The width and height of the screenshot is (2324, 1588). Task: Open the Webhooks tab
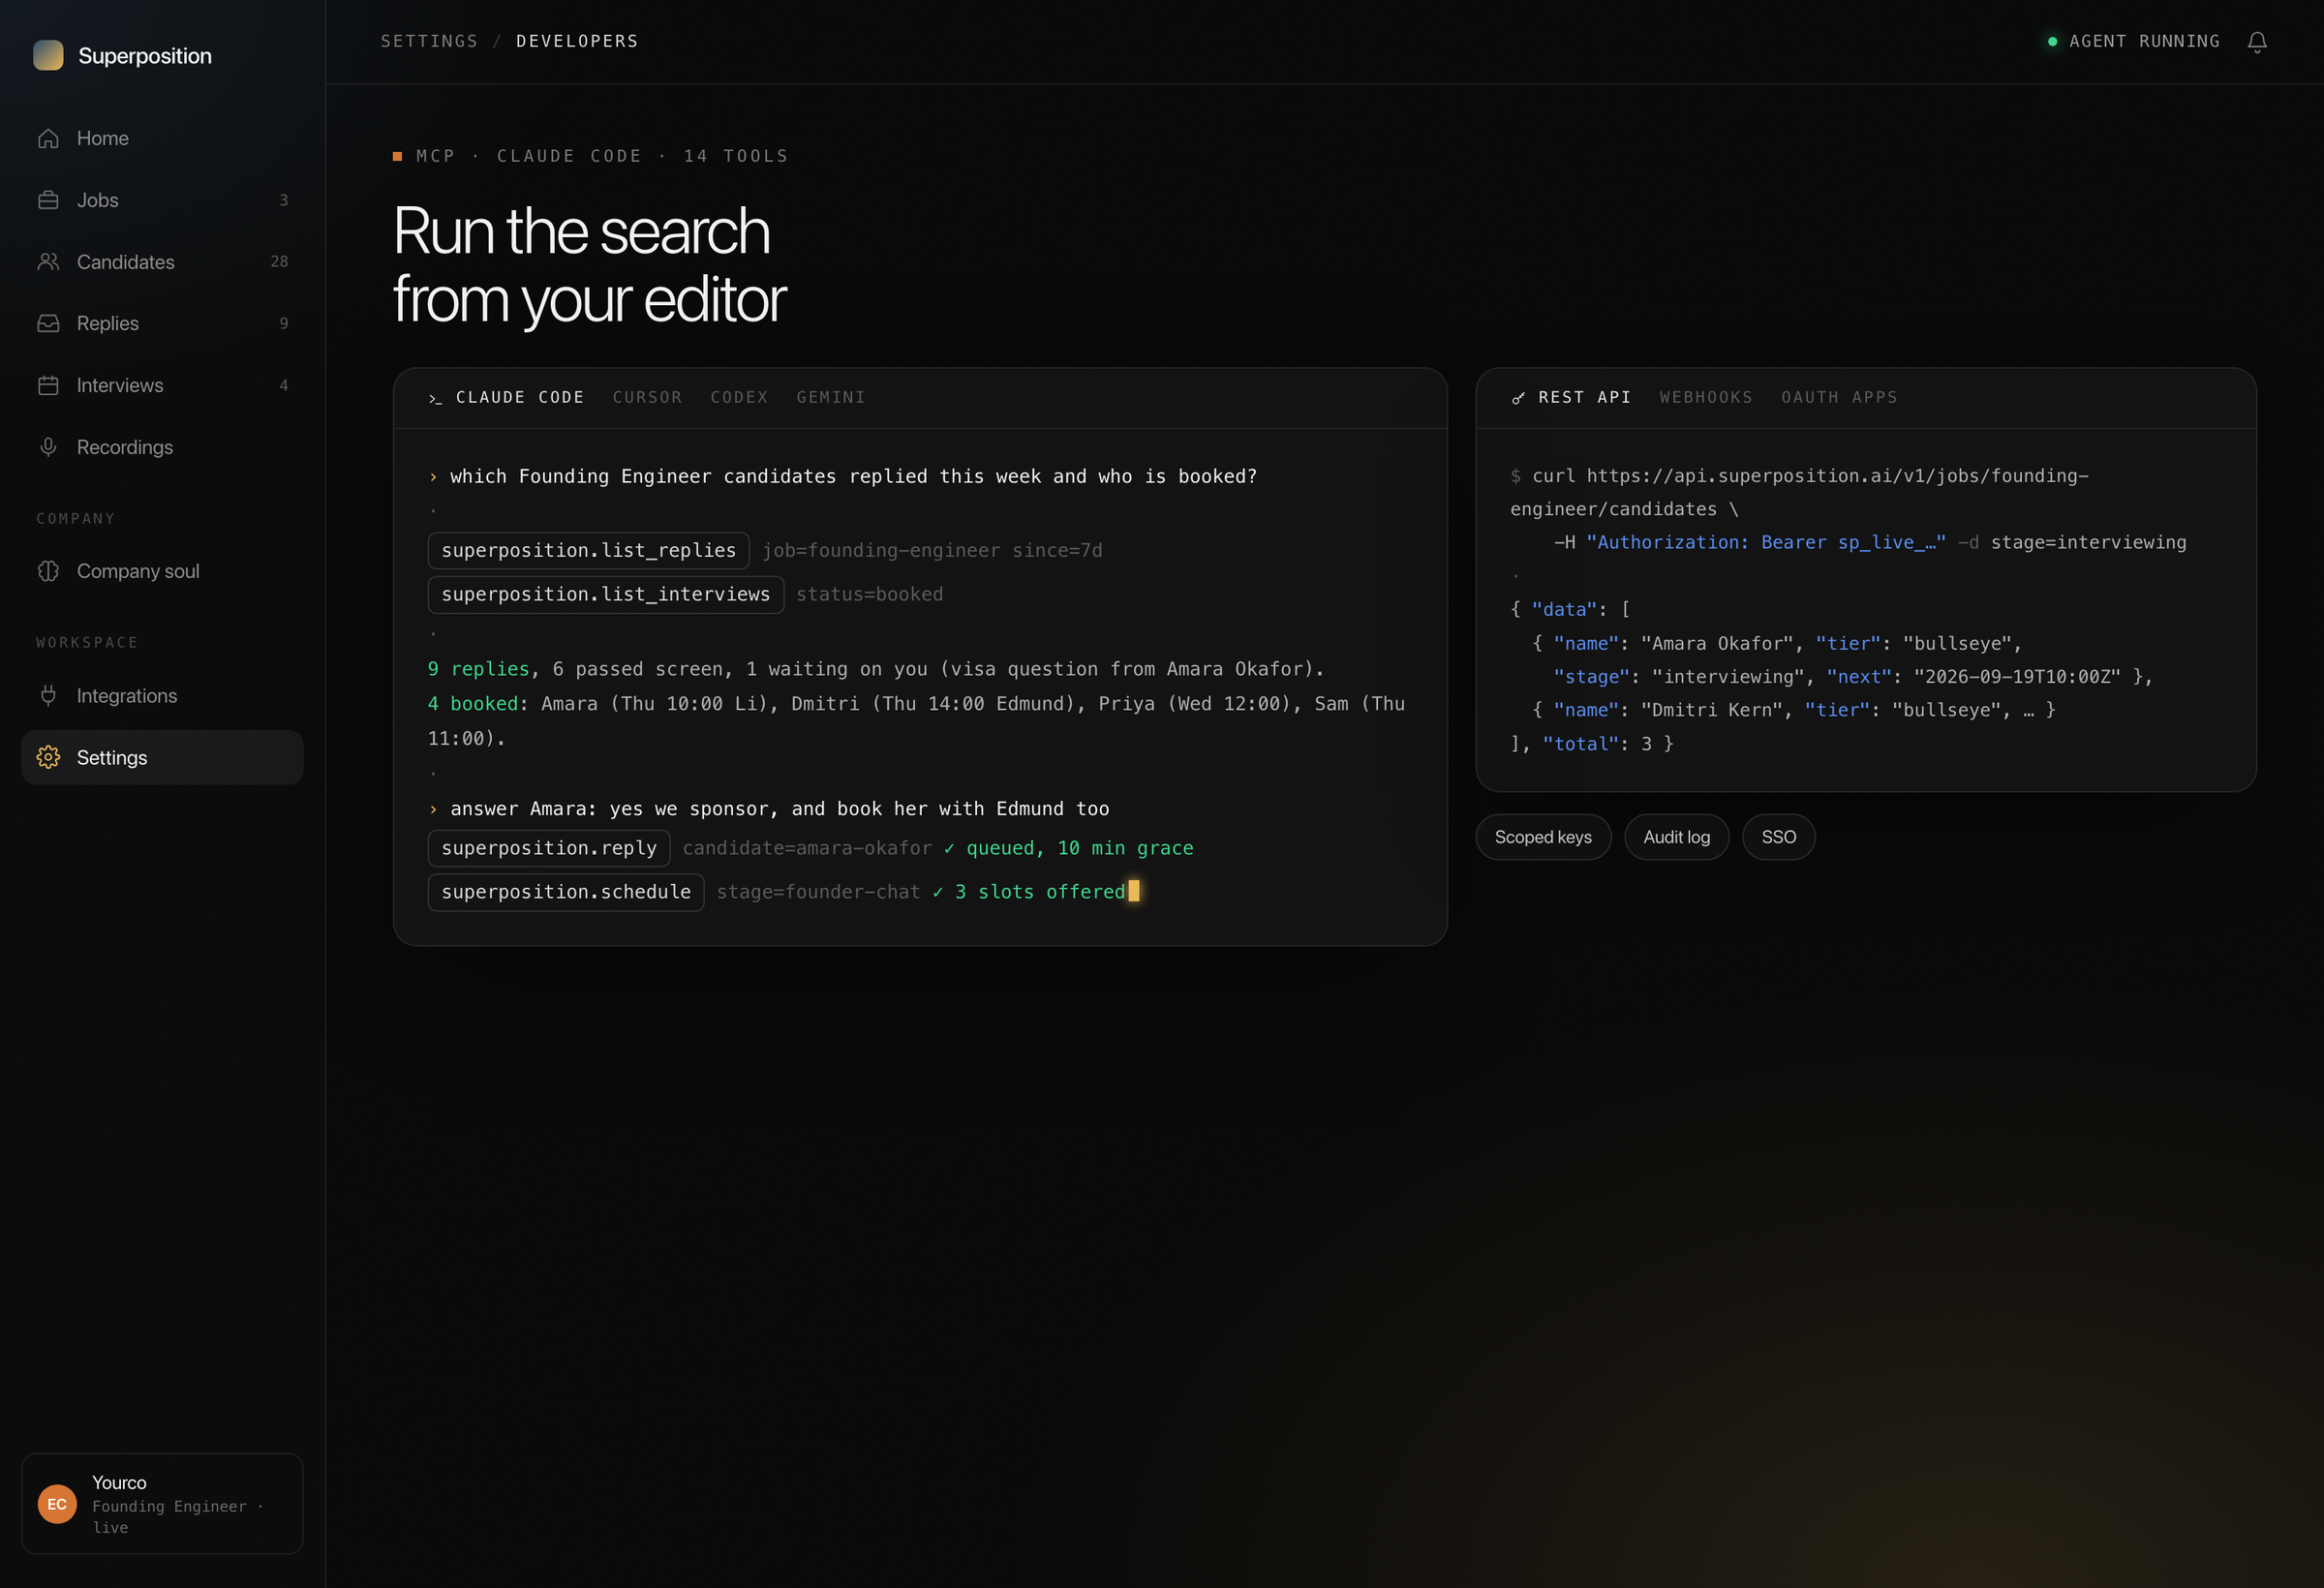[1706, 397]
